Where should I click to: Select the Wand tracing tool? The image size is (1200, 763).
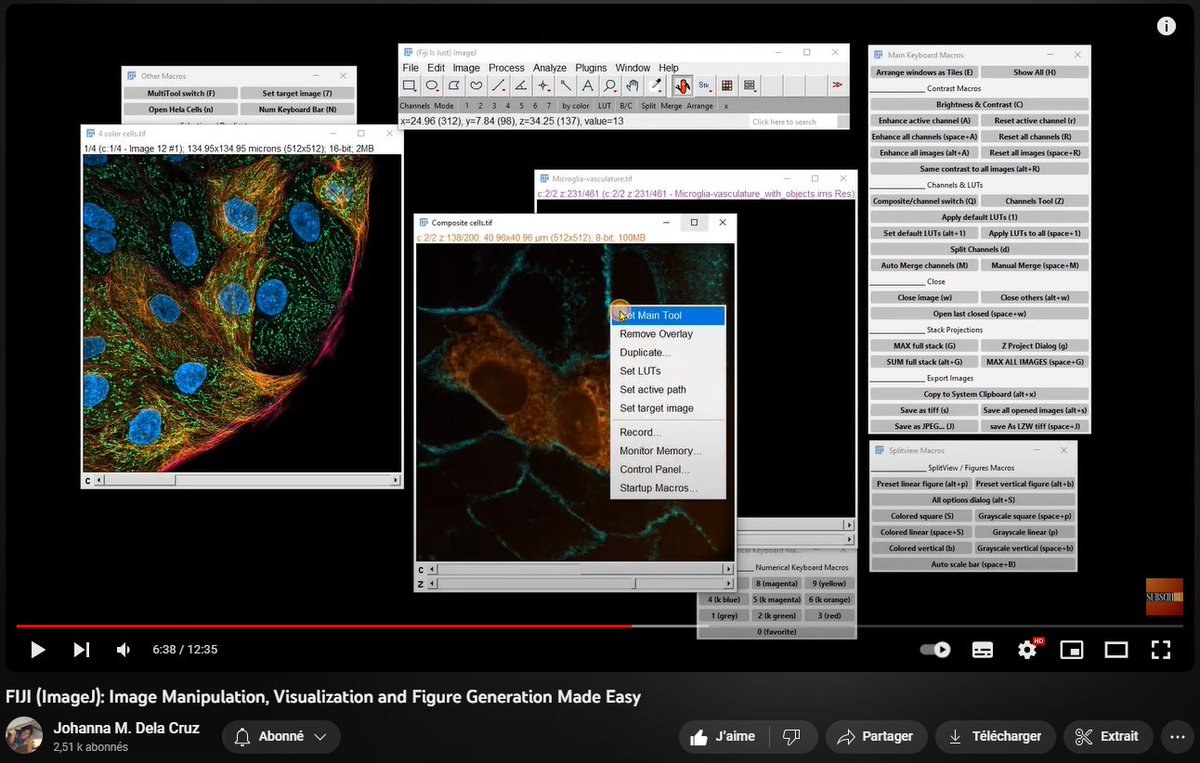pyautogui.click(x=565, y=86)
